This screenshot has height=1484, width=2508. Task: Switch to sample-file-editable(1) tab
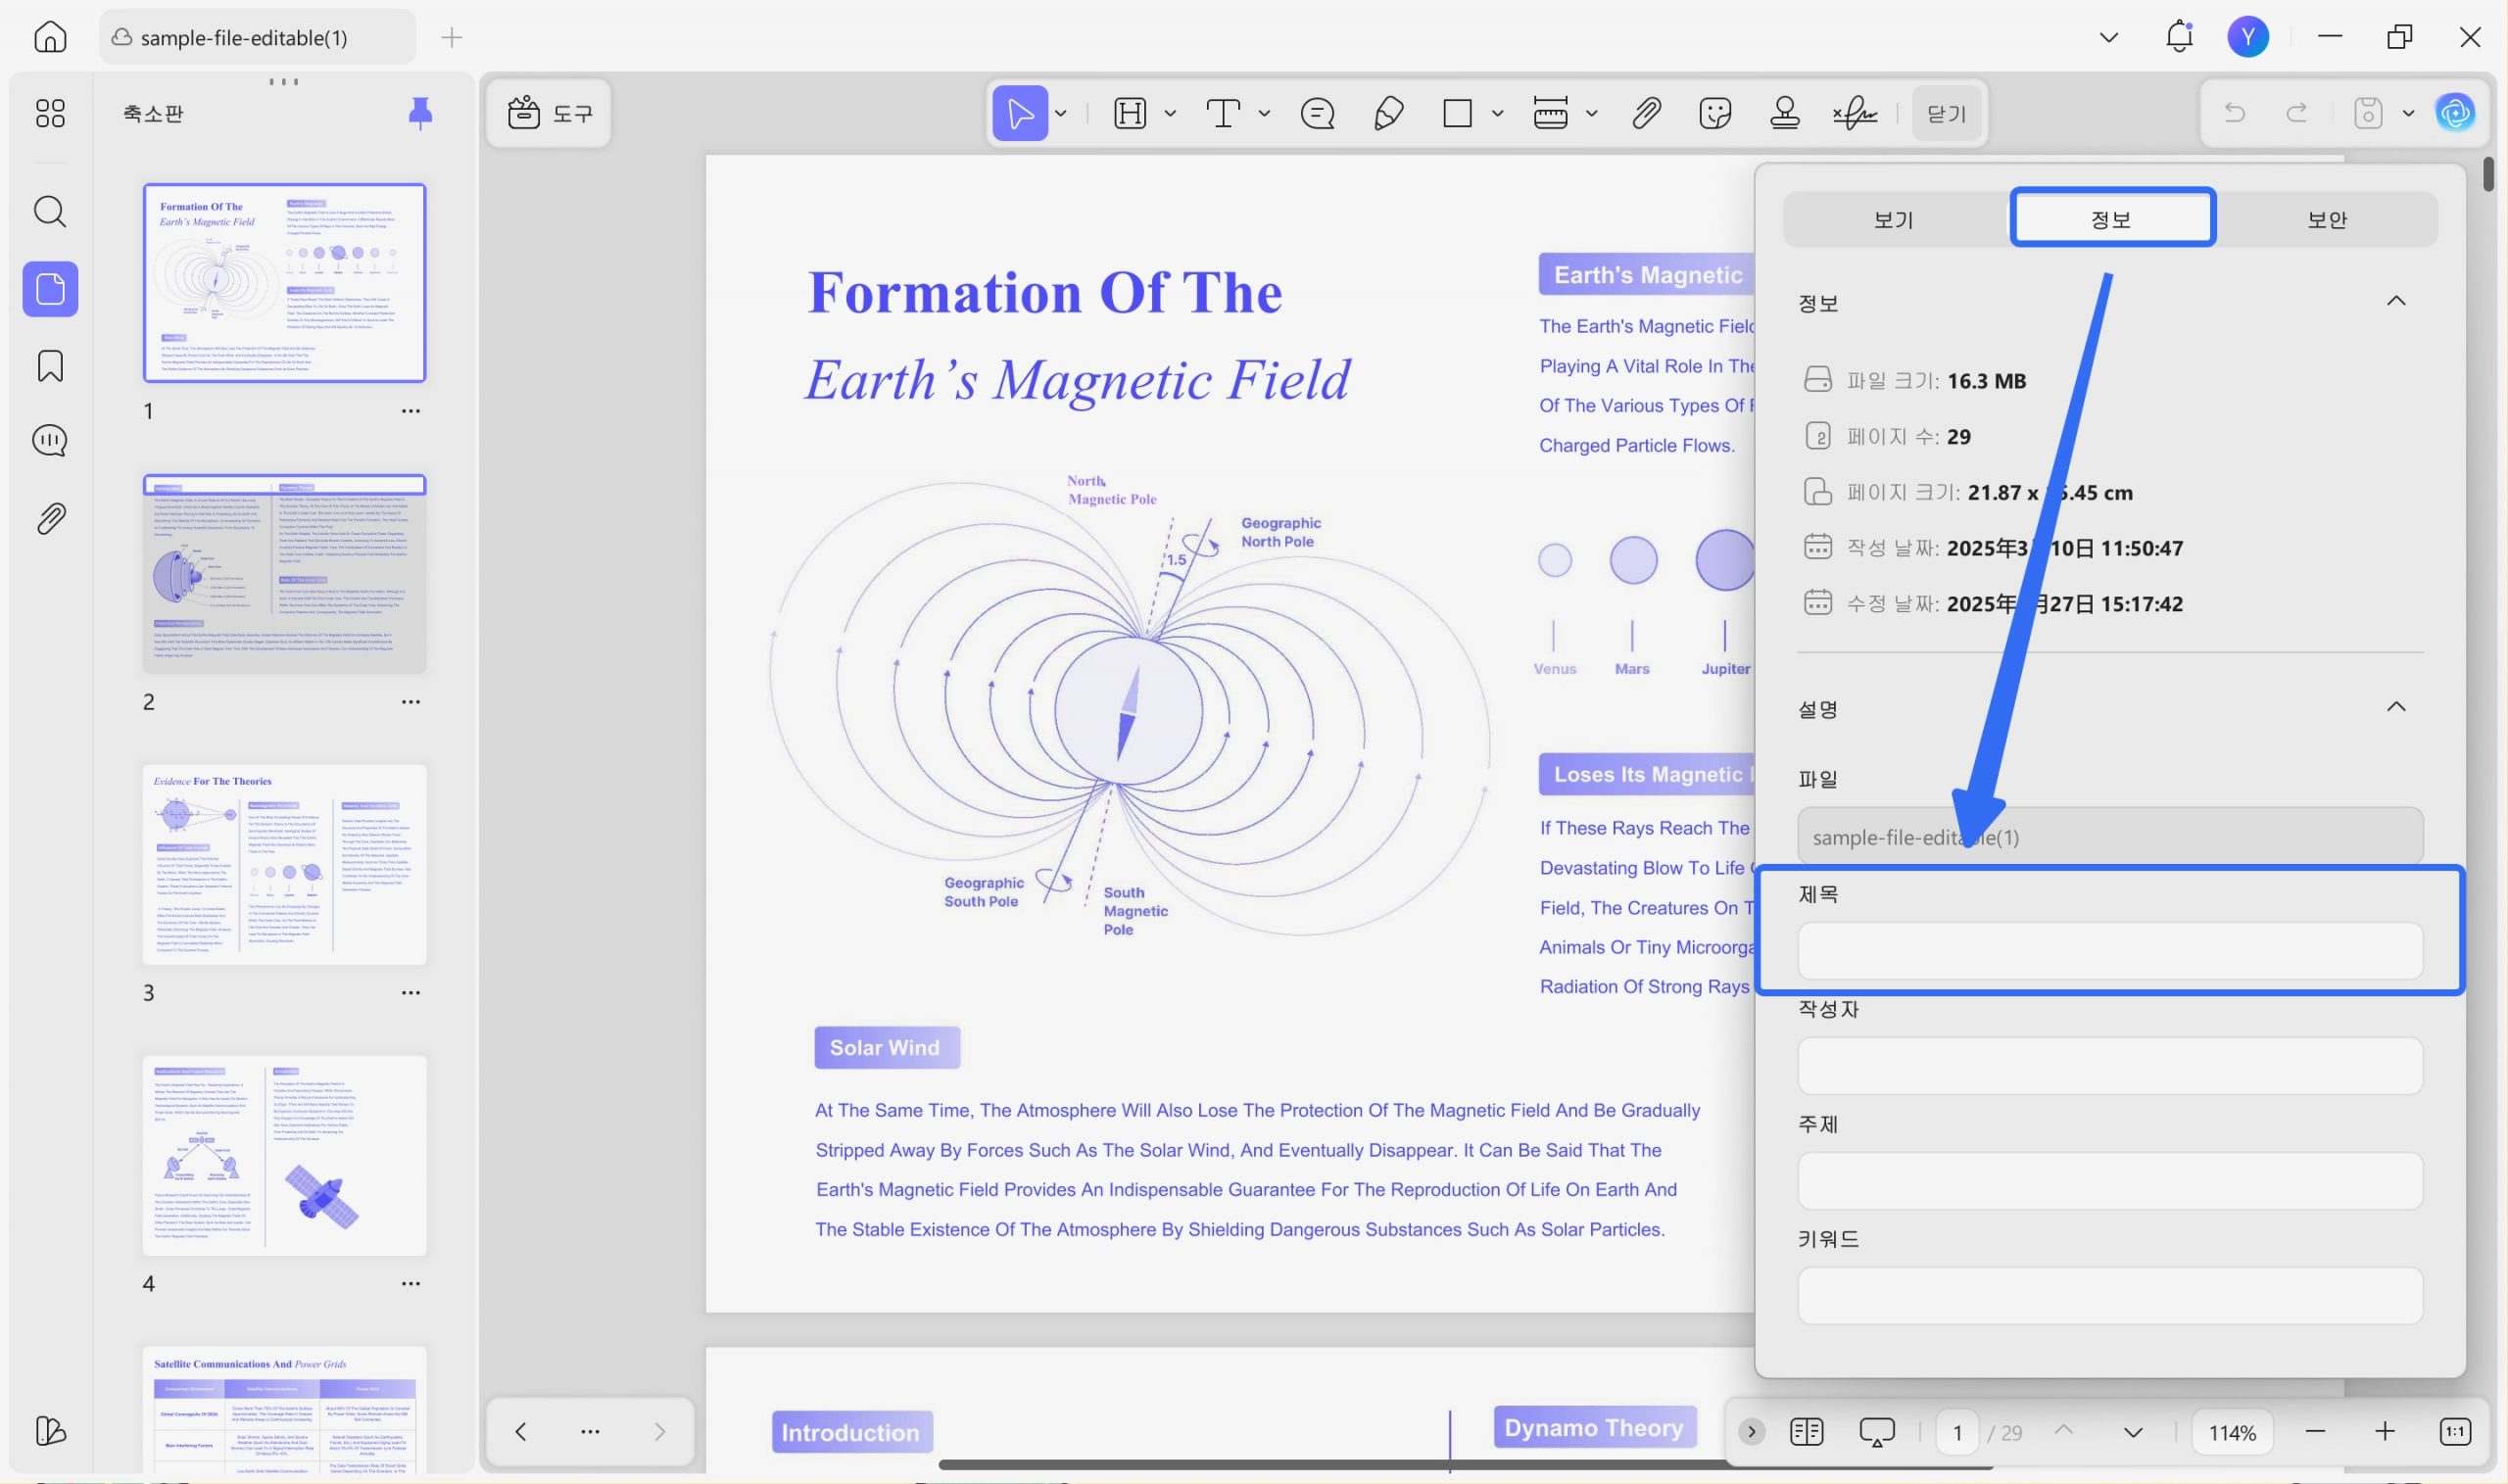tap(257, 37)
